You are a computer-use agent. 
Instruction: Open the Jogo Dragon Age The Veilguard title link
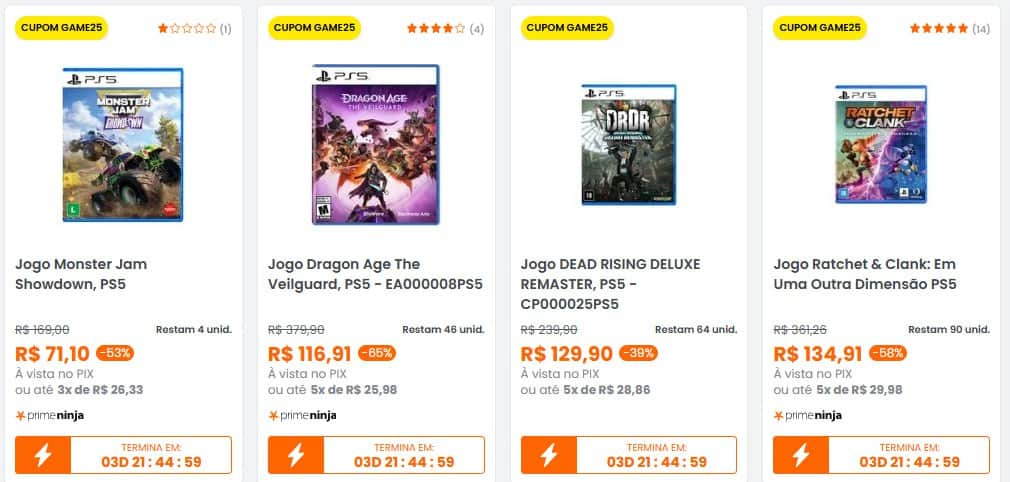click(x=375, y=274)
